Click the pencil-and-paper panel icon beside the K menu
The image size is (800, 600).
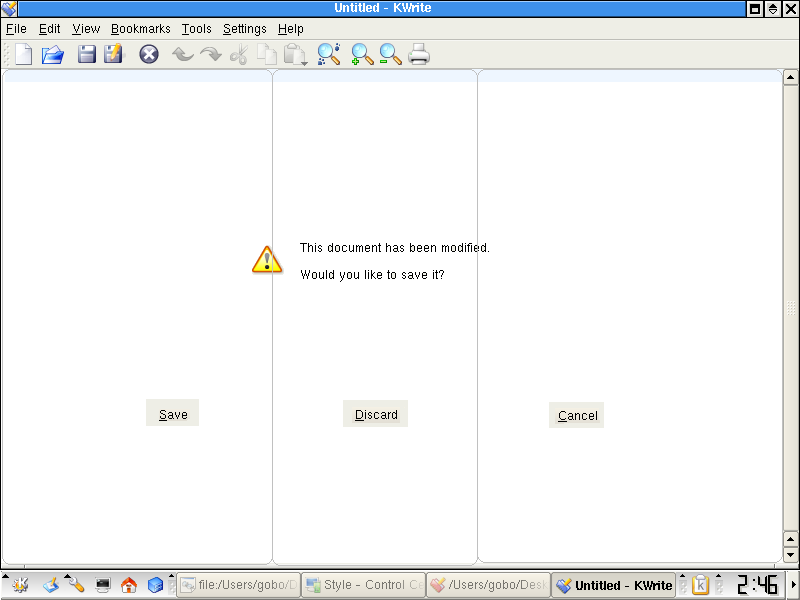click(50, 585)
